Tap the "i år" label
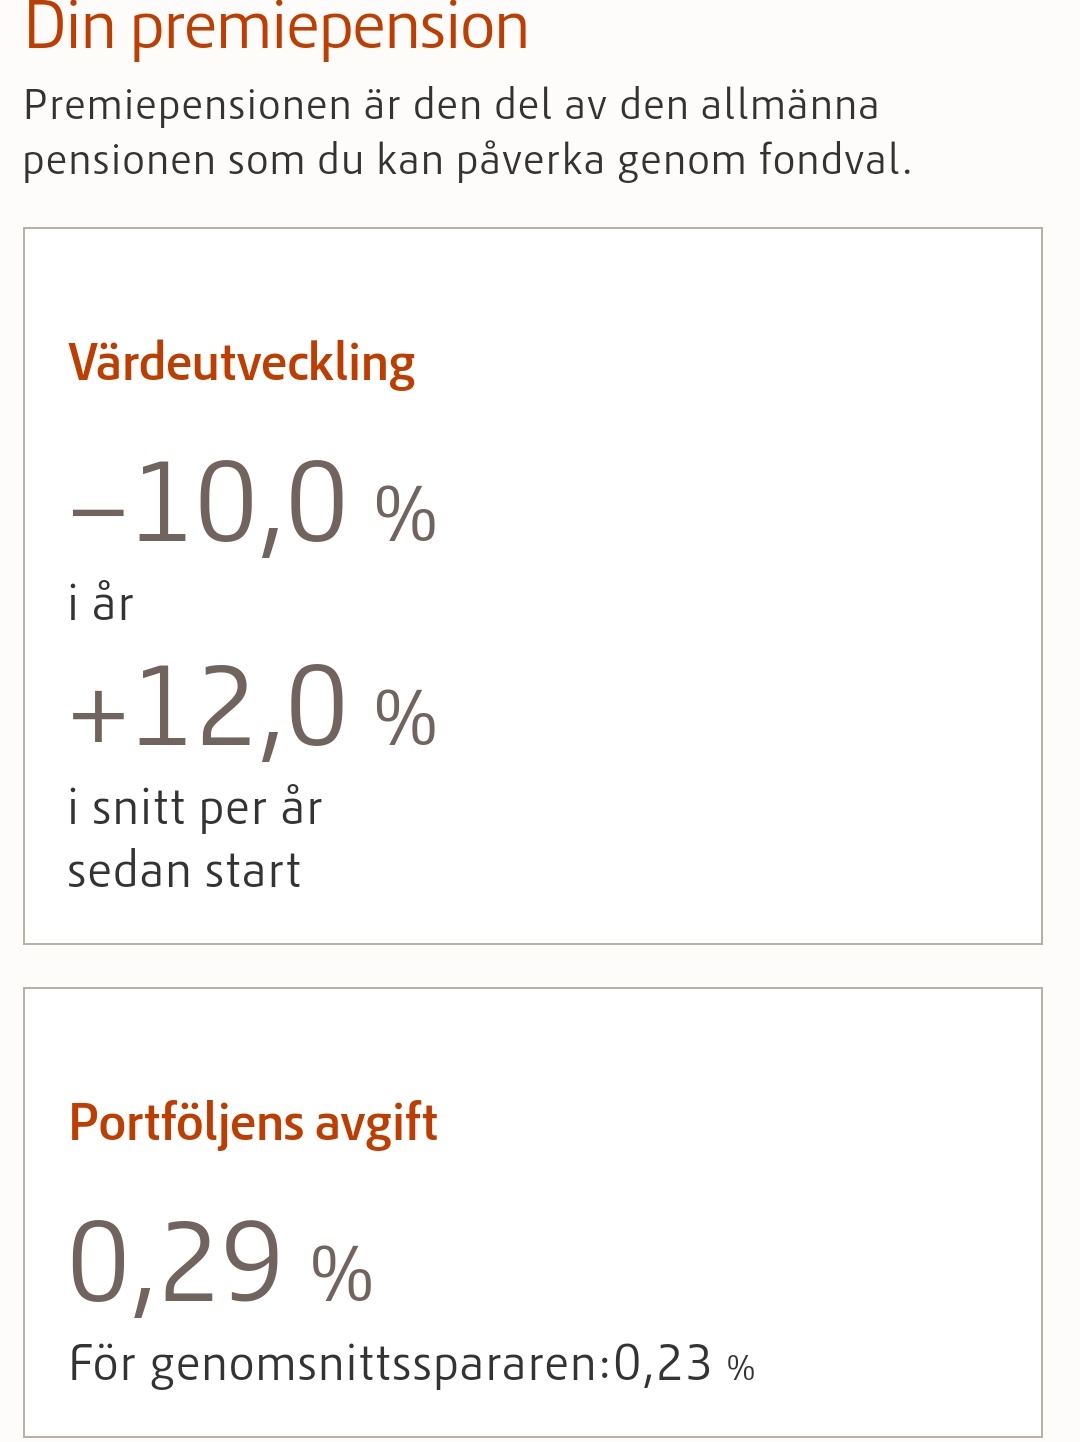 pos(100,604)
